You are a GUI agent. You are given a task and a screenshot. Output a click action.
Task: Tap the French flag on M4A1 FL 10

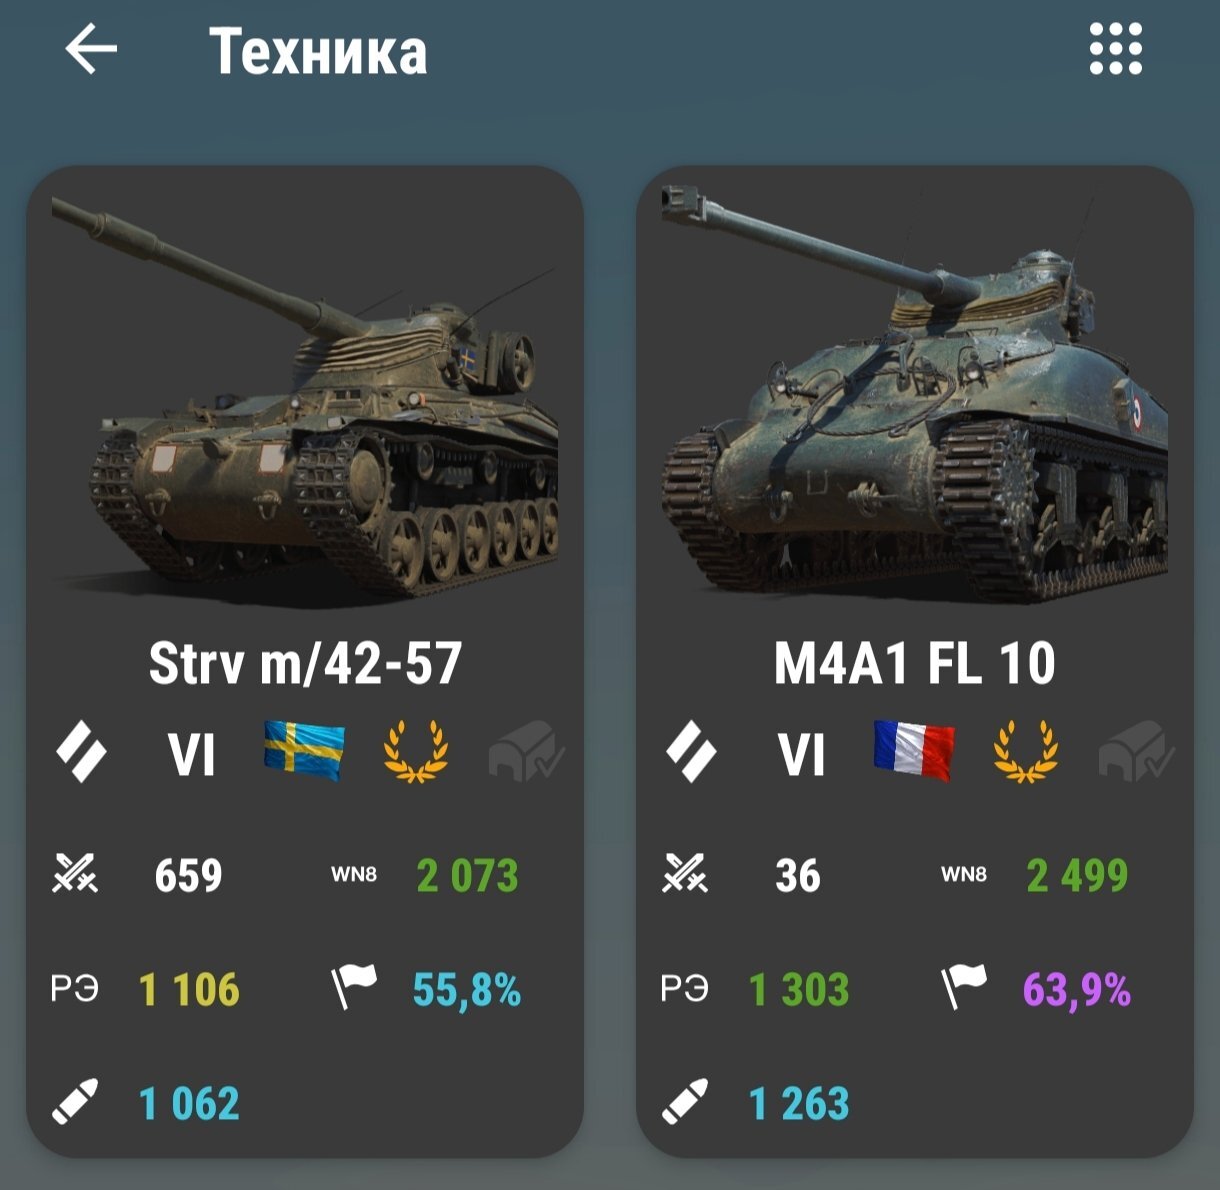coord(914,751)
